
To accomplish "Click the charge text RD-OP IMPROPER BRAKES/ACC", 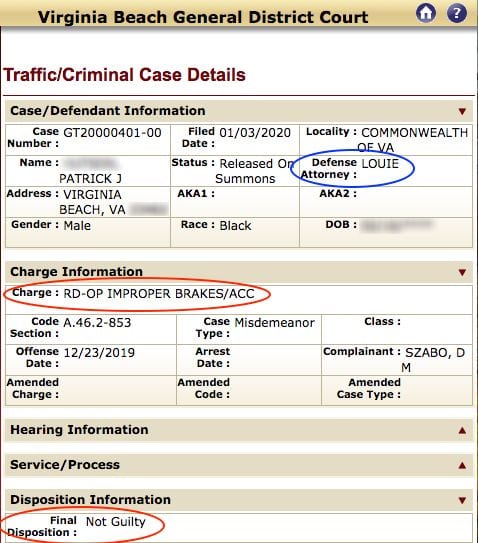I will click(x=159, y=294).
